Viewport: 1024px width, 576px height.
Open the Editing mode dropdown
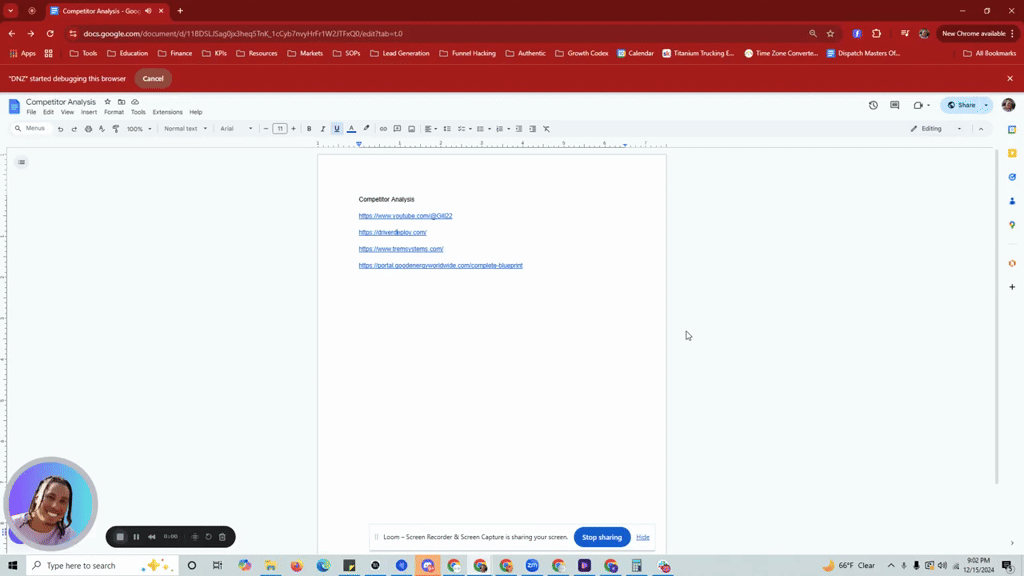(x=936, y=129)
